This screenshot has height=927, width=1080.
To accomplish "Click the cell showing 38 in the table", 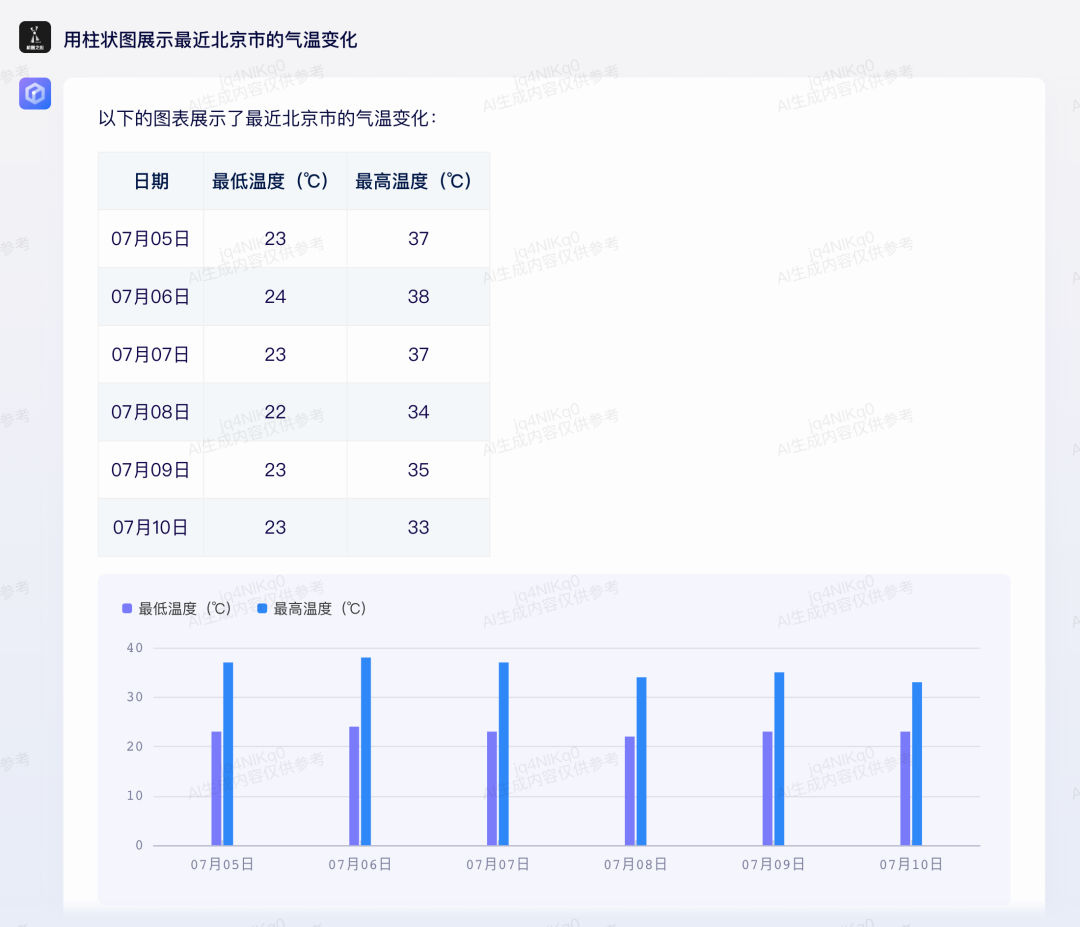I will (418, 297).
